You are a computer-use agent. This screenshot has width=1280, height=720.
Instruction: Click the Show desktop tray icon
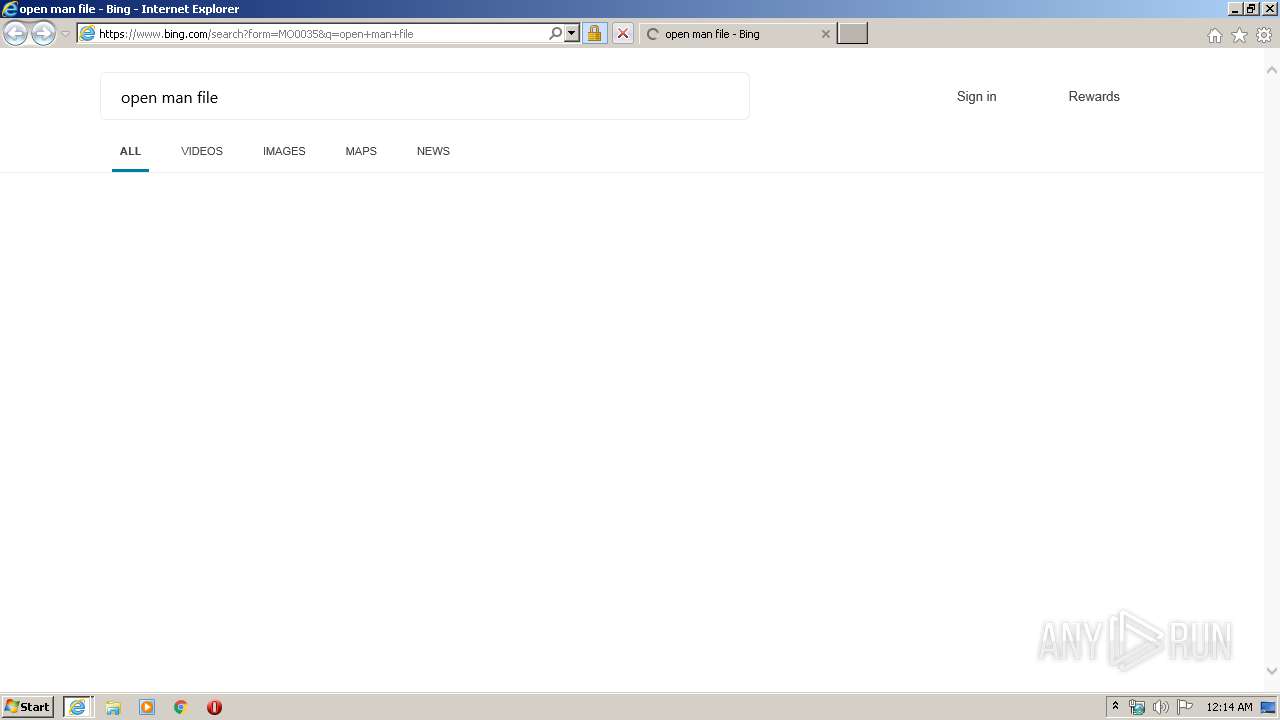tap(1268, 707)
